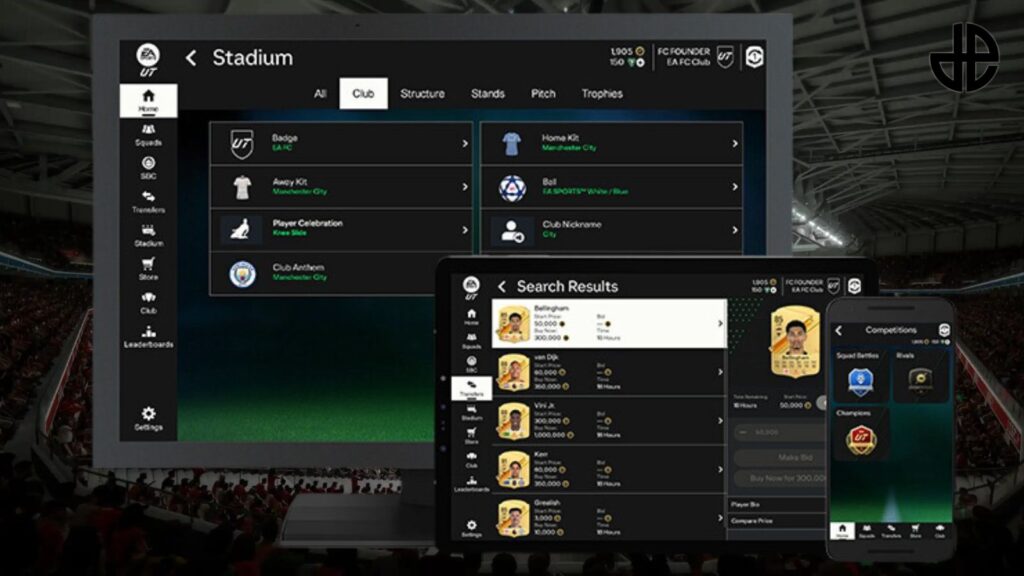Image resolution: width=1024 pixels, height=576 pixels.
Task: Open Settings gear in the main sidebar
Action: coord(148,418)
